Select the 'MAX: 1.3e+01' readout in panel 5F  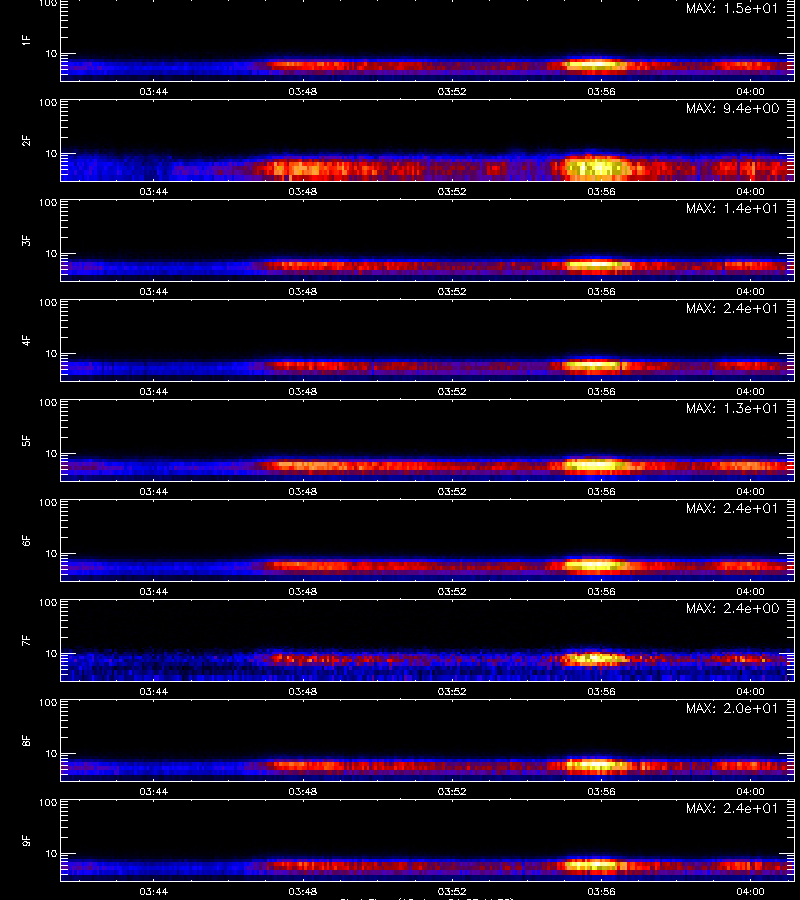(732, 408)
